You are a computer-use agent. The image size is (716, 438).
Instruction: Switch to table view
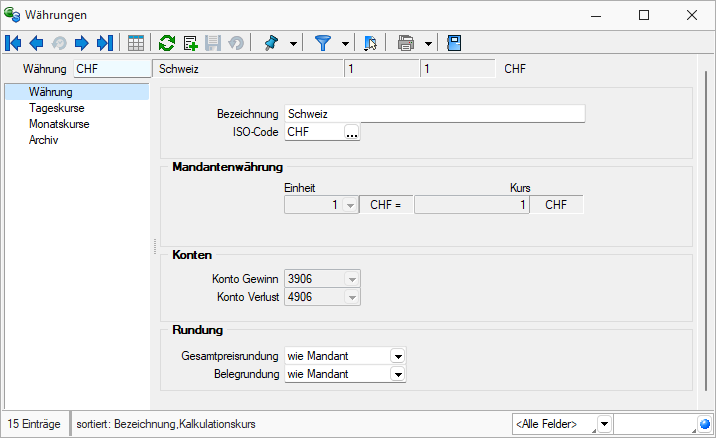[x=136, y=43]
